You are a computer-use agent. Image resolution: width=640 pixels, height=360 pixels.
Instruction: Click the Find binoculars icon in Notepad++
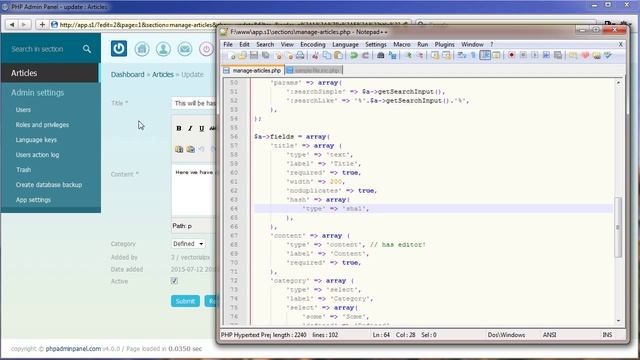coord(380,55)
